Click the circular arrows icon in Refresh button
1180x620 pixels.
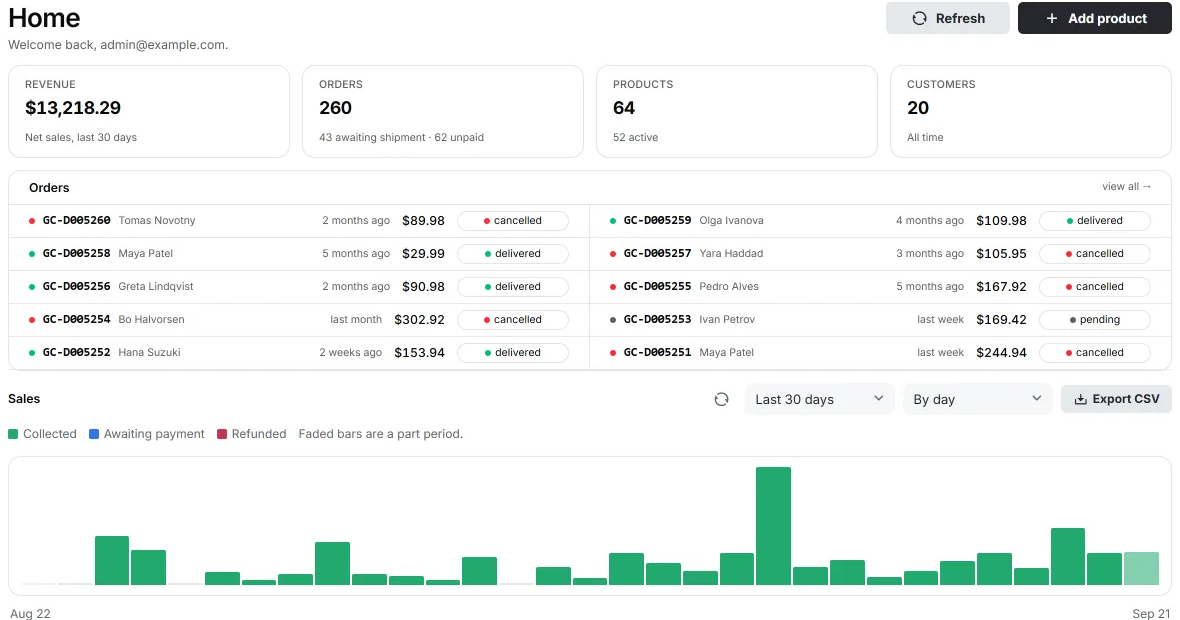tap(920, 18)
